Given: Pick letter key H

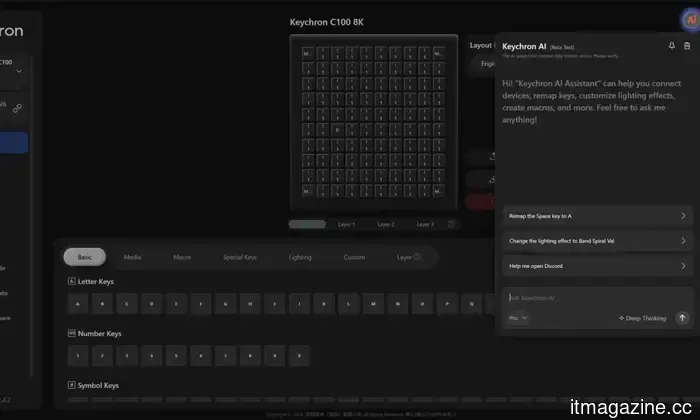Looking at the screenshot, I should point(250,304).
